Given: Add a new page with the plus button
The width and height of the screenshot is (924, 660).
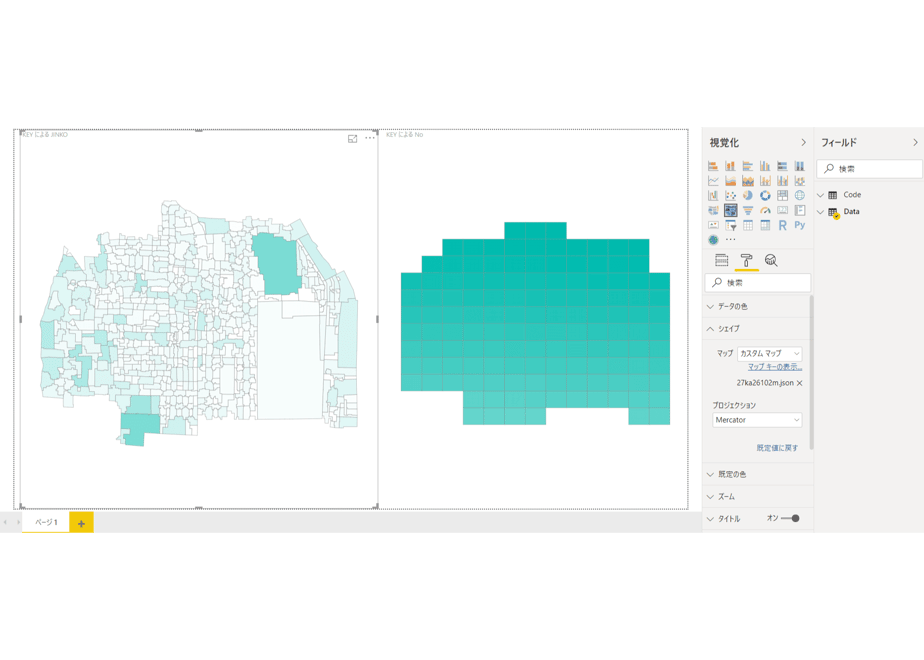Looking at the screenshot, I should click(x=81, y=523).
